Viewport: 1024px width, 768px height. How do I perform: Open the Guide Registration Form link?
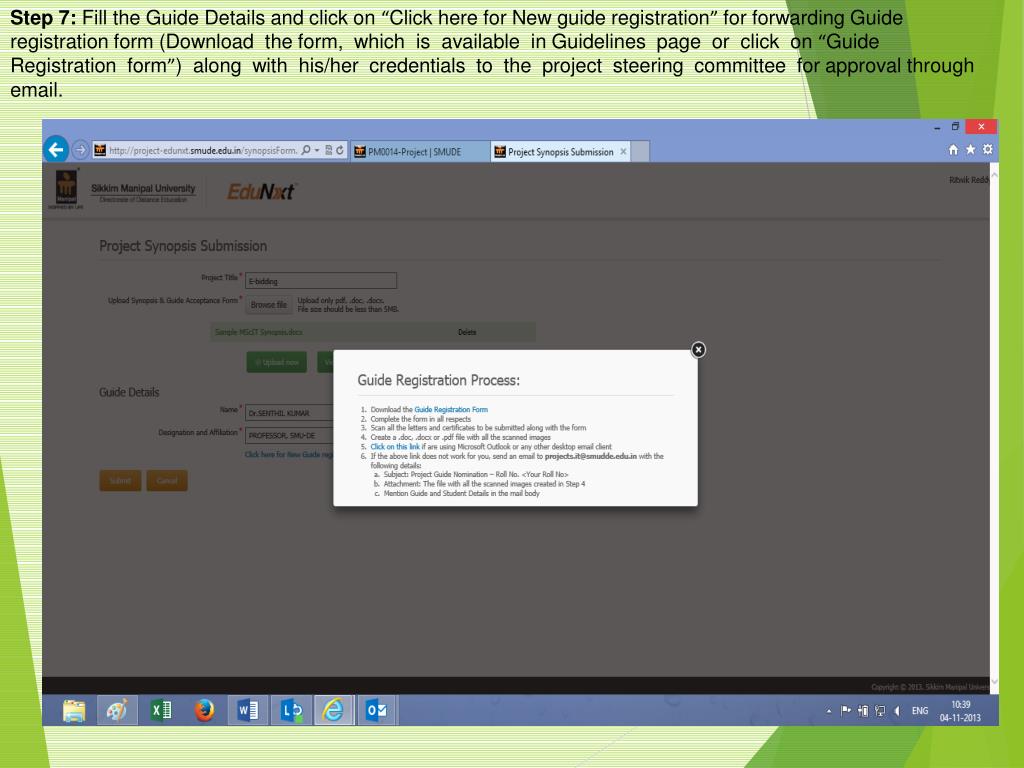click(x=451, y=409)
